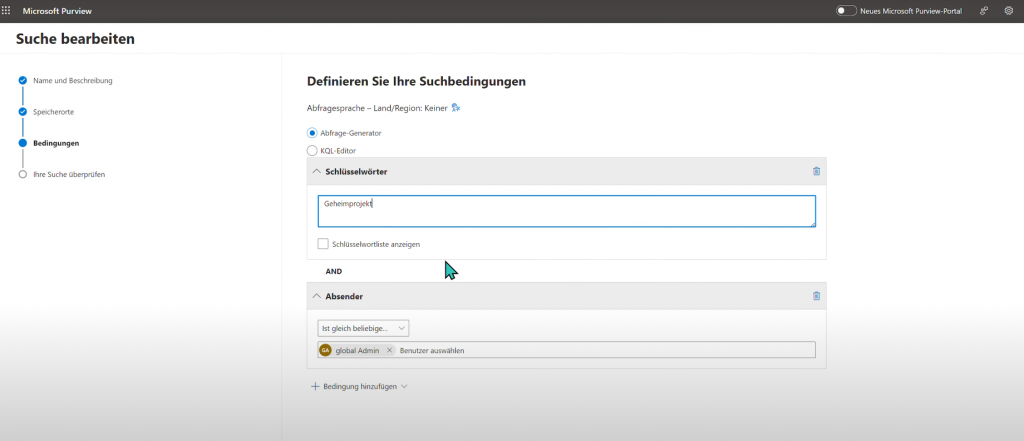Click the AND operator label

(x=334, y=271)
